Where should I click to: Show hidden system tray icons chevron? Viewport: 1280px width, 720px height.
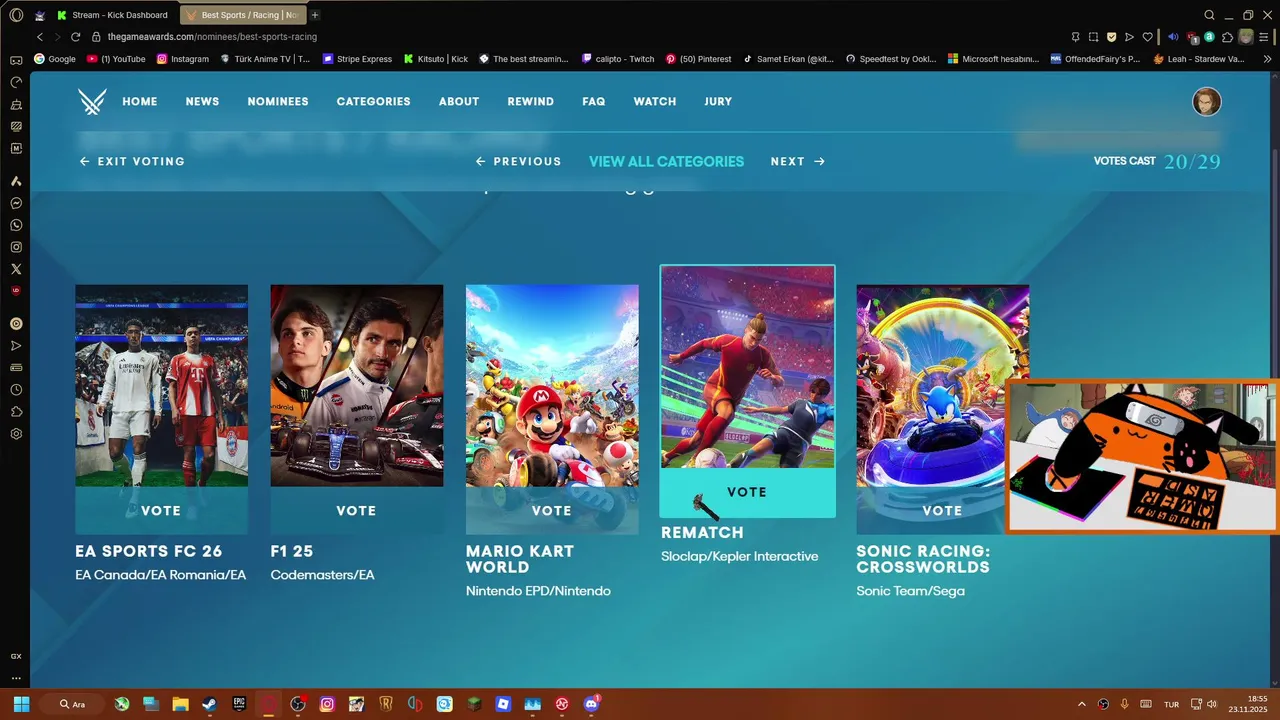coord(1082,704)
